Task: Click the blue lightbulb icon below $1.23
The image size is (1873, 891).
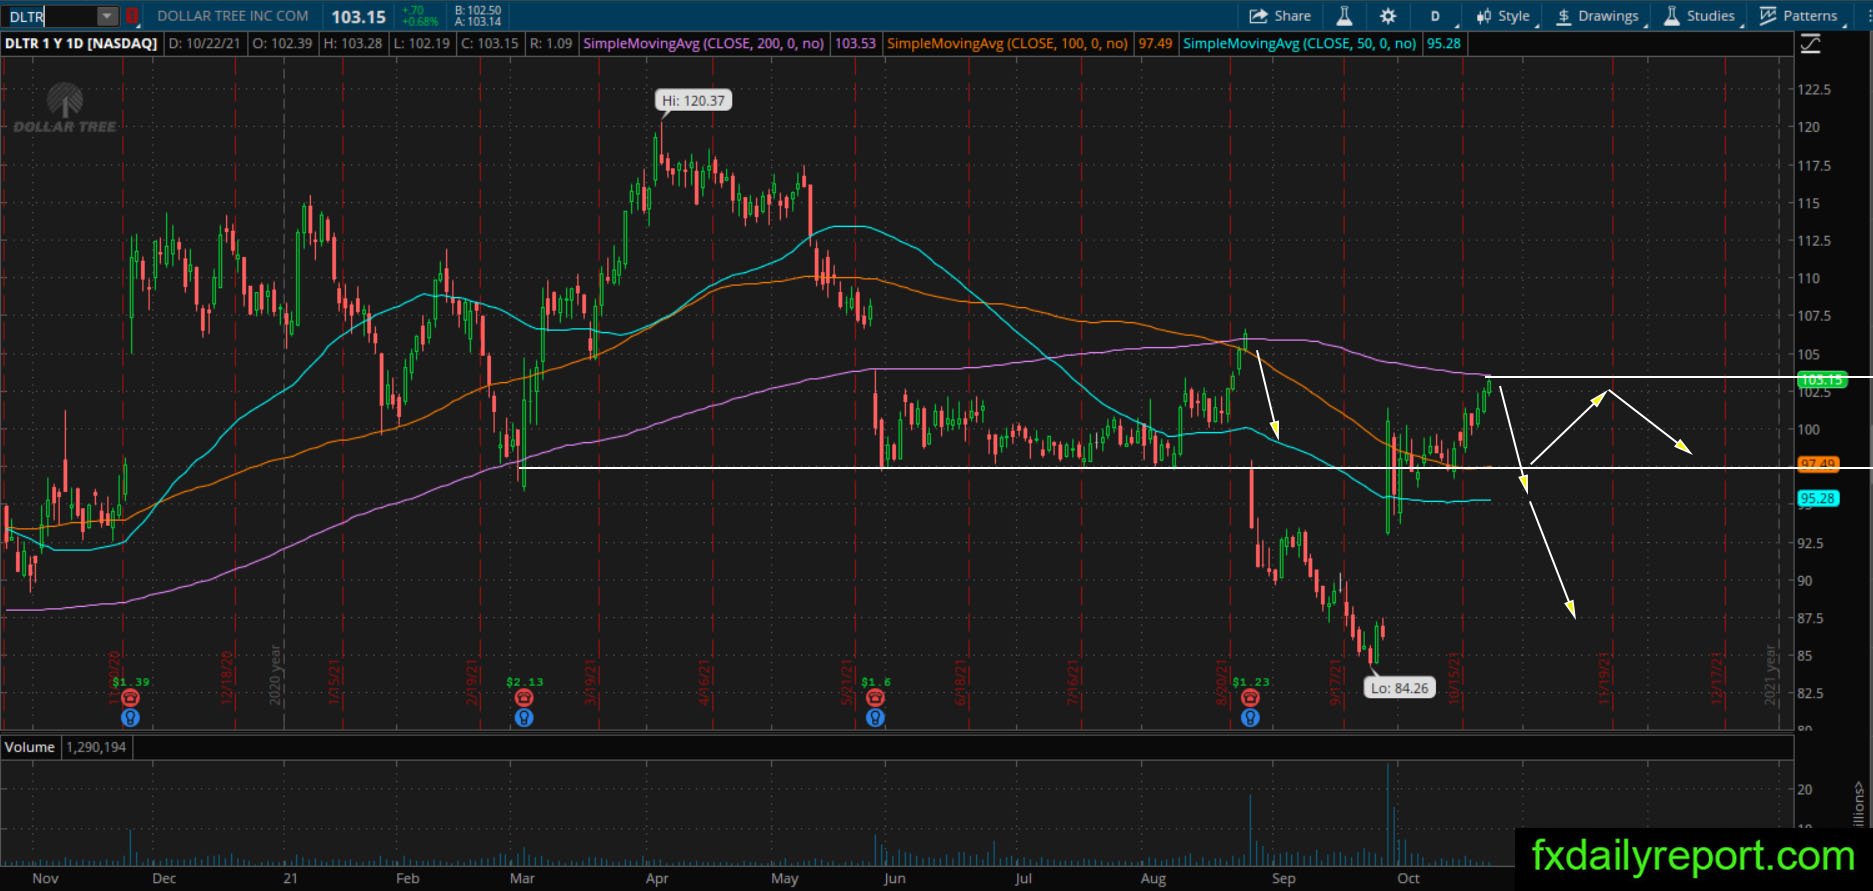Action: [1250, 717]
